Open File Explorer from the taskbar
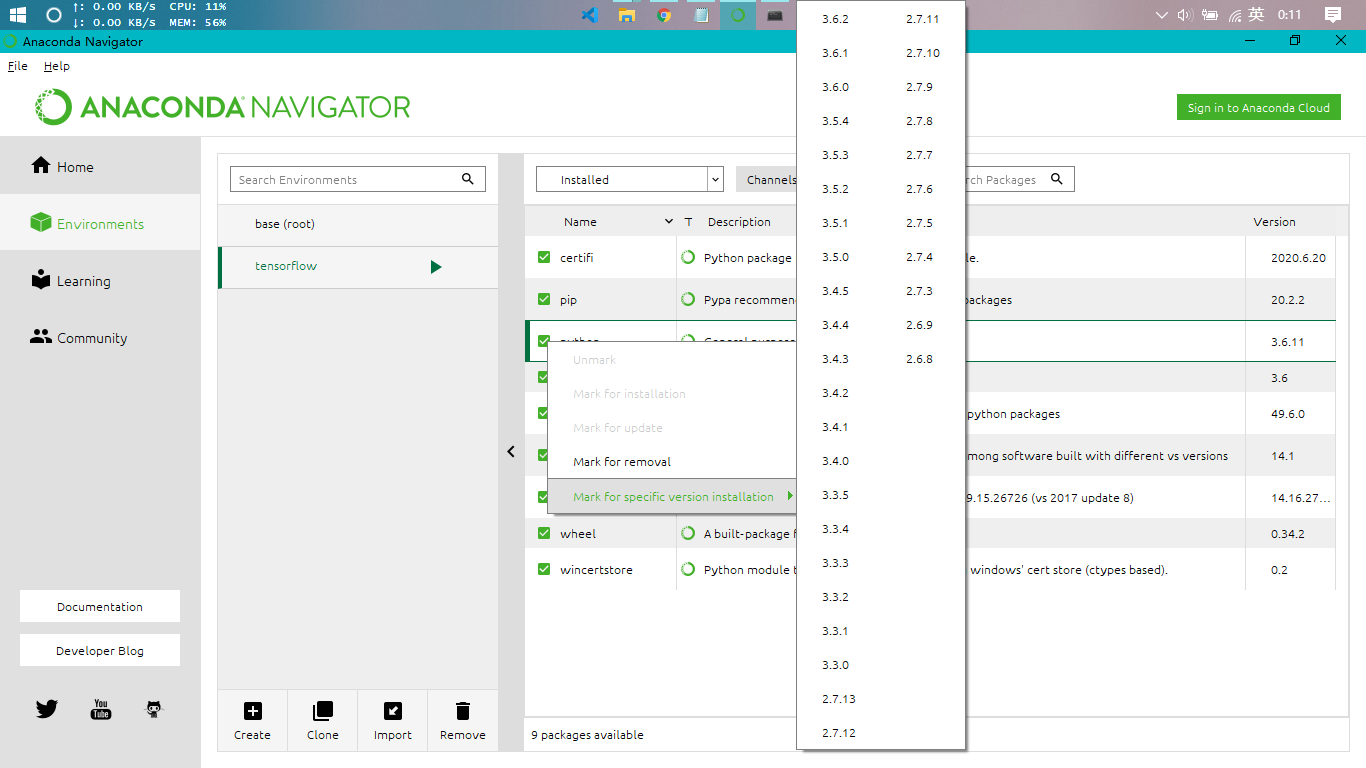Screen dimensions: 1366x768 pyautogui.click(x=627, y=15)
